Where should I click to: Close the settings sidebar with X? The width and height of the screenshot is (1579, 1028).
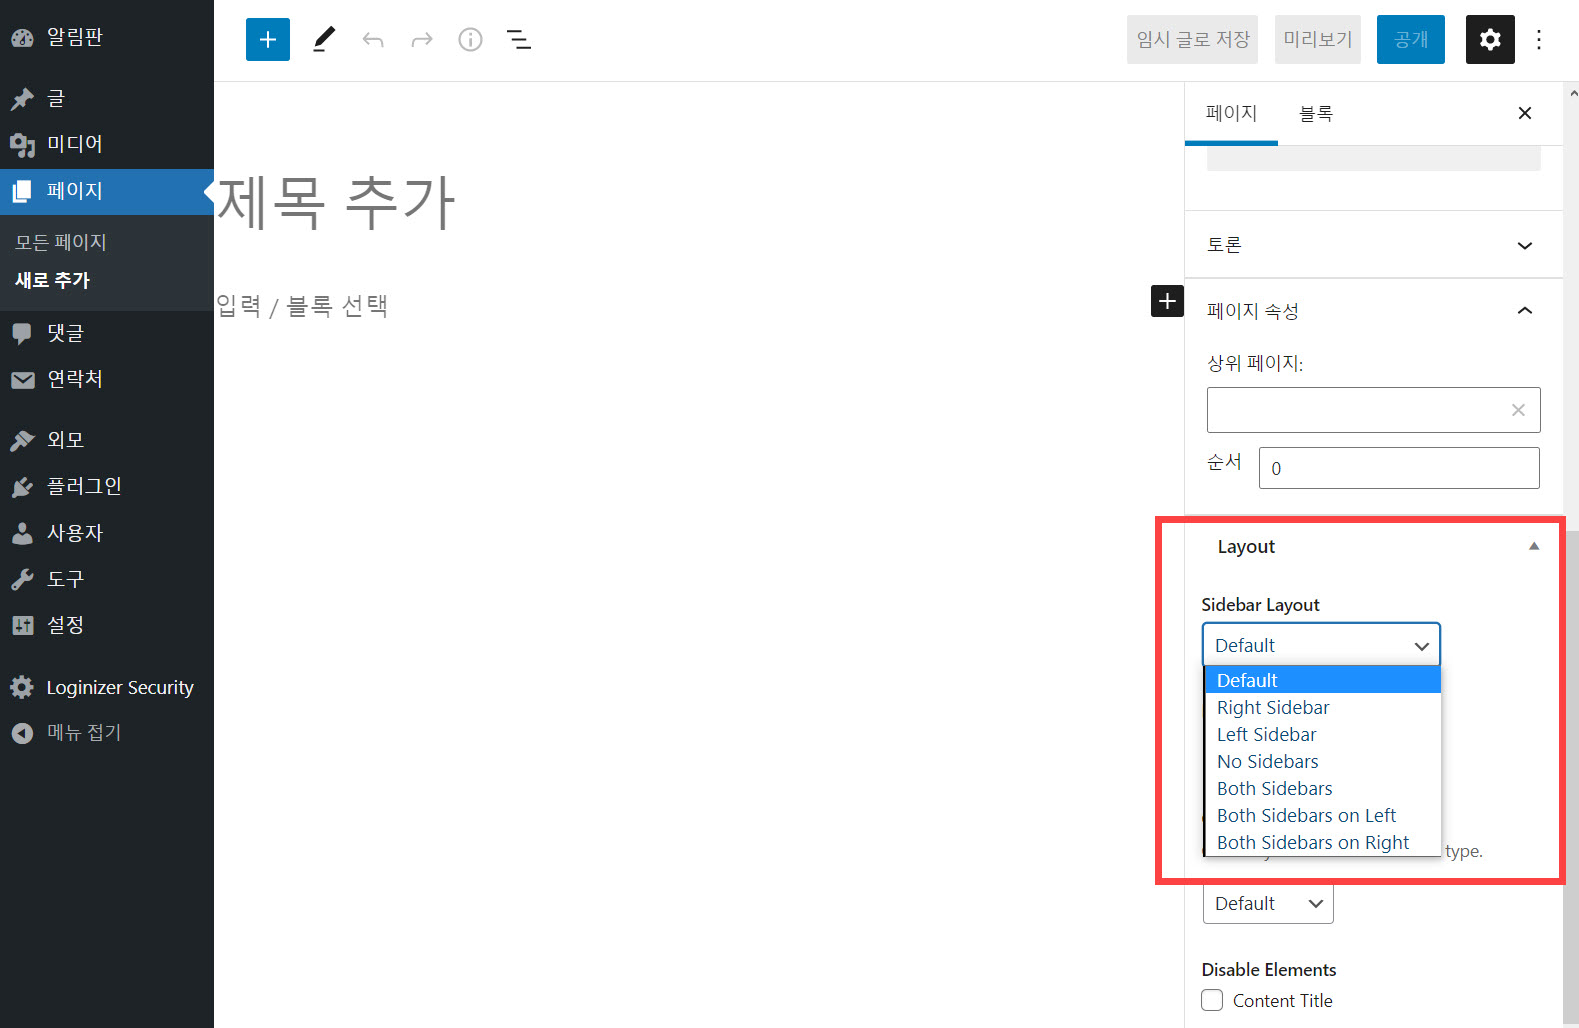point(1525,113)
